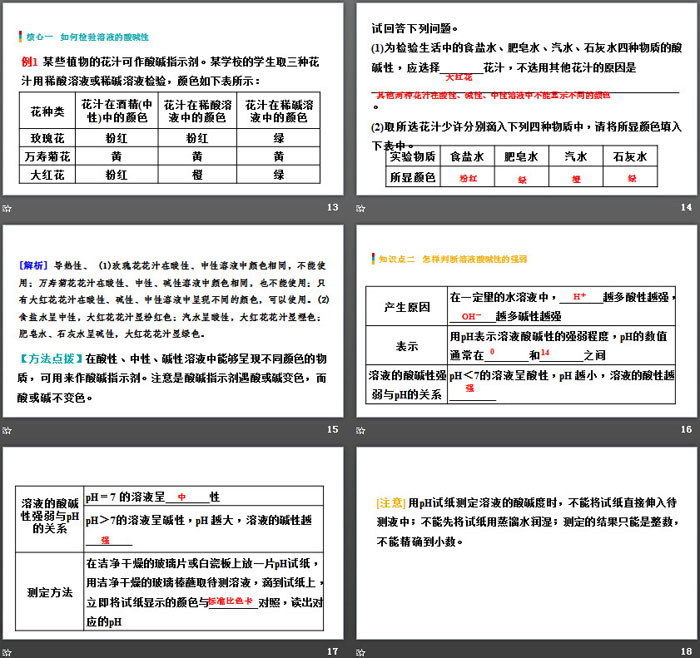Viewport: 700px width, 658px height.
Task: Click the animation star icon under slide 14
Action: click(362, 207)
